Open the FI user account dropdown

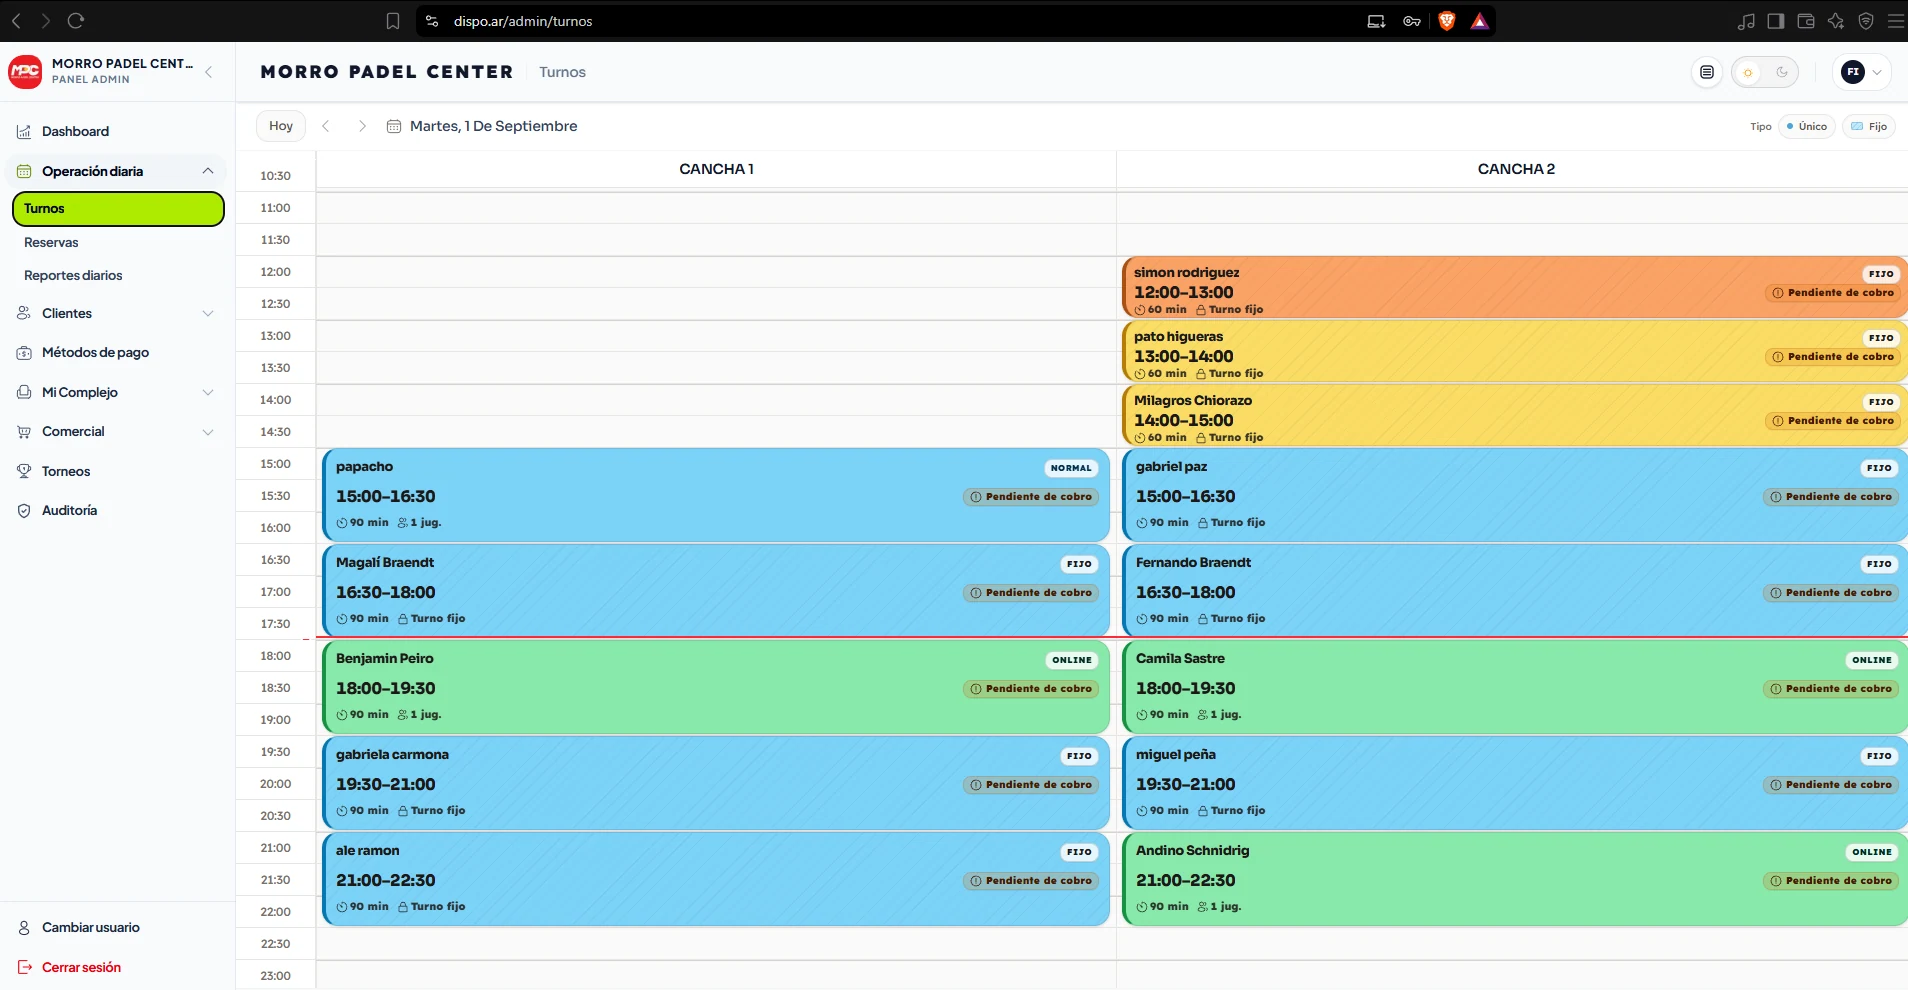click(1863, 72)
